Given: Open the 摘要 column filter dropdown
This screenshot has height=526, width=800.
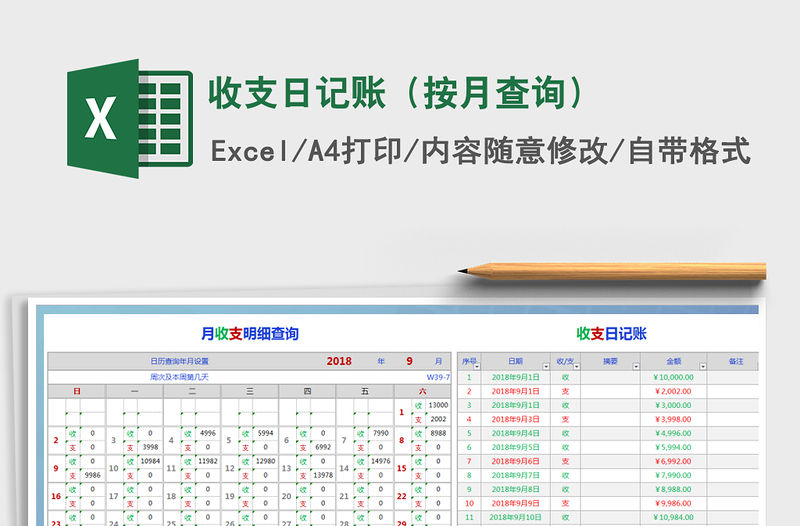Looking at the screenshot, I should point(636,366).
